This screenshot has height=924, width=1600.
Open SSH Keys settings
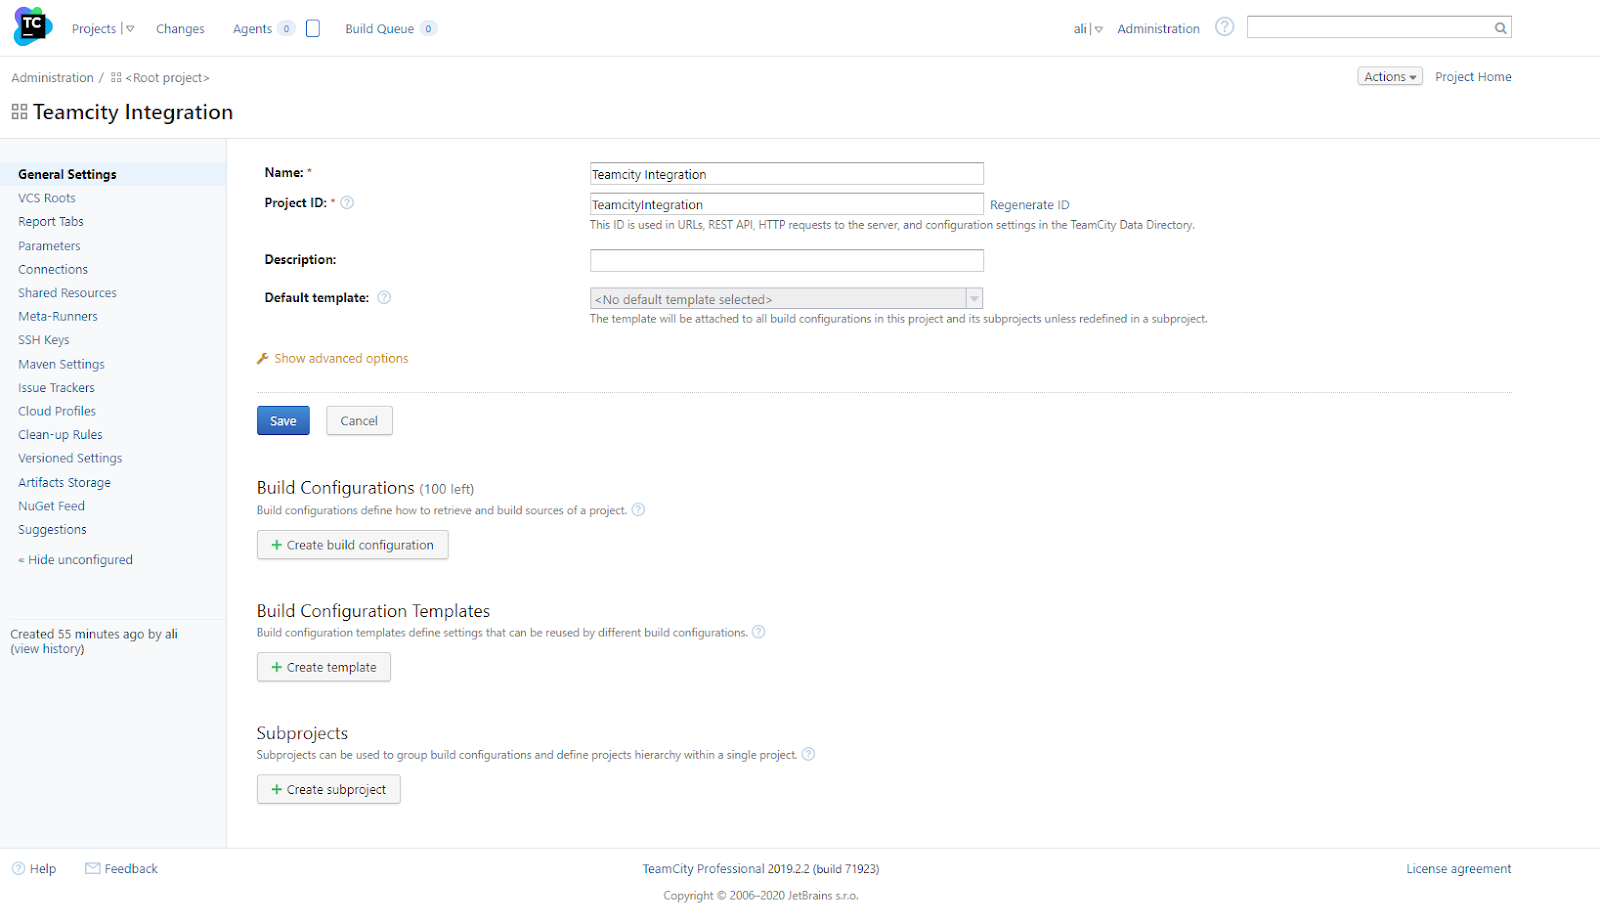click(x=44, y=340)
